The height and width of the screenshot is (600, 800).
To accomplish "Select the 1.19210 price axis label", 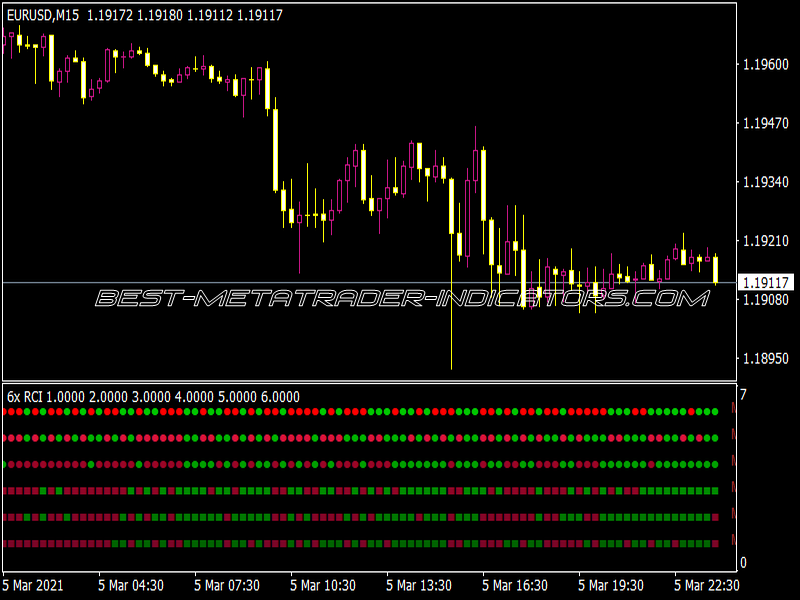I will point(766,241).
